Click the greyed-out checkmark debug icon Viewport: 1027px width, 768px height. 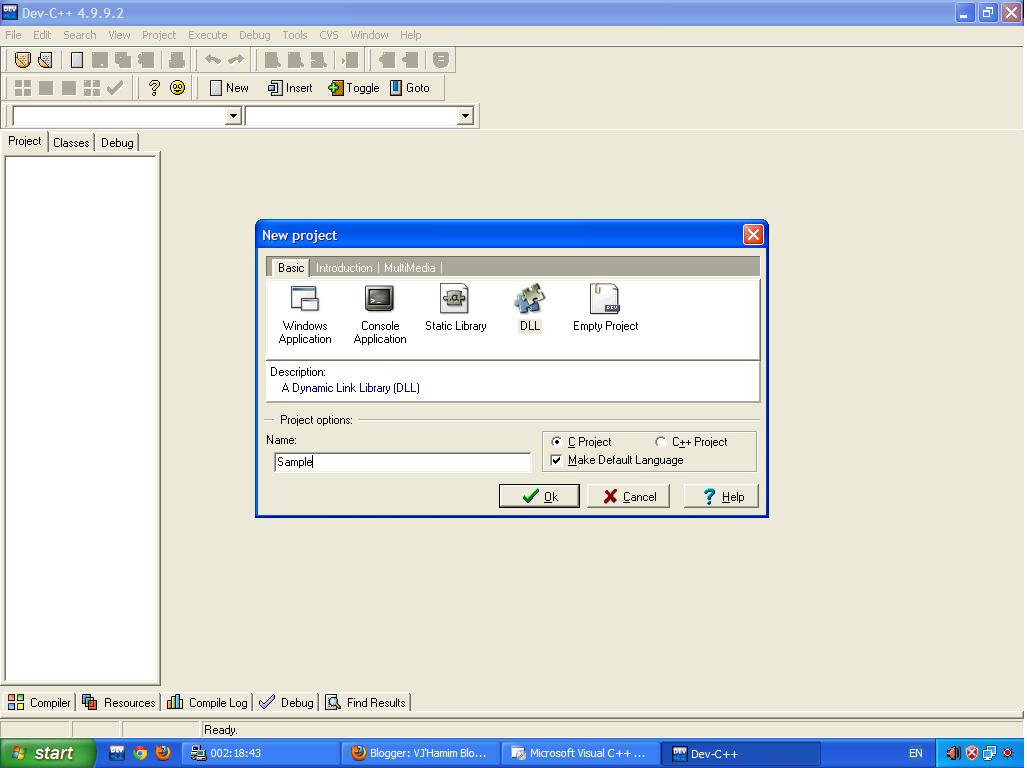(x=115, y=88)
